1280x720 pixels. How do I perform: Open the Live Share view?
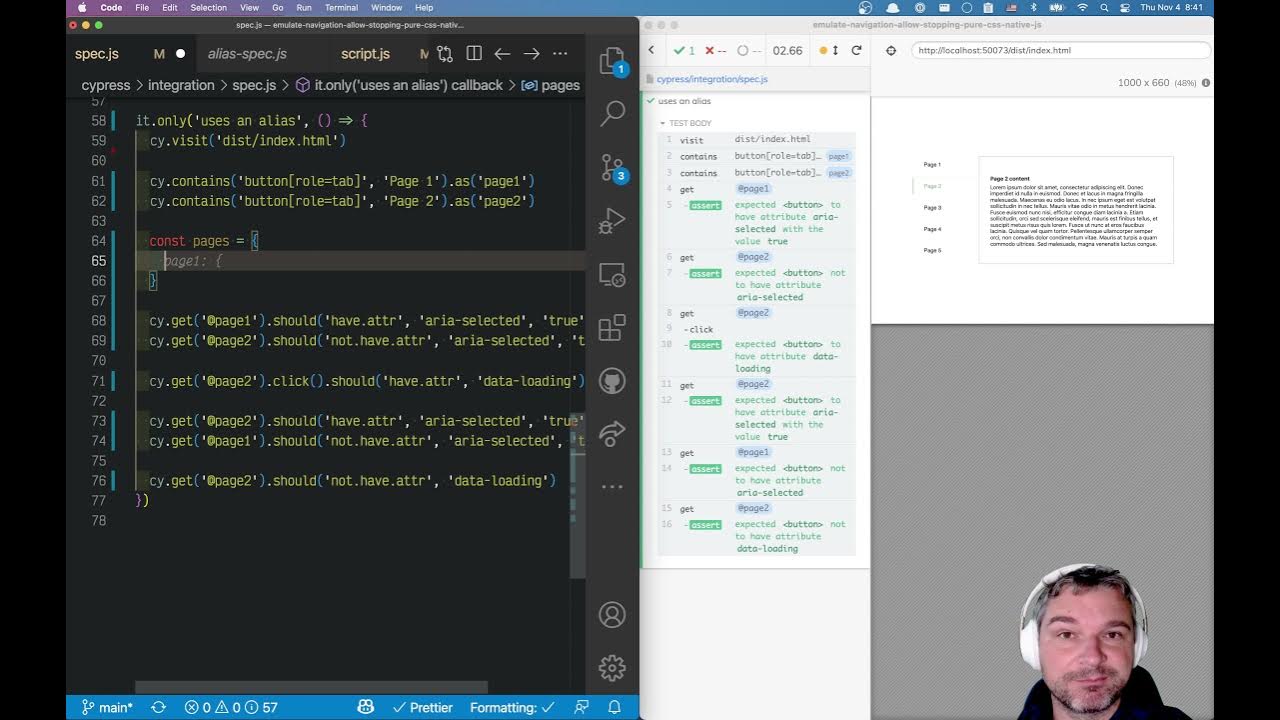tap(612, 434)
